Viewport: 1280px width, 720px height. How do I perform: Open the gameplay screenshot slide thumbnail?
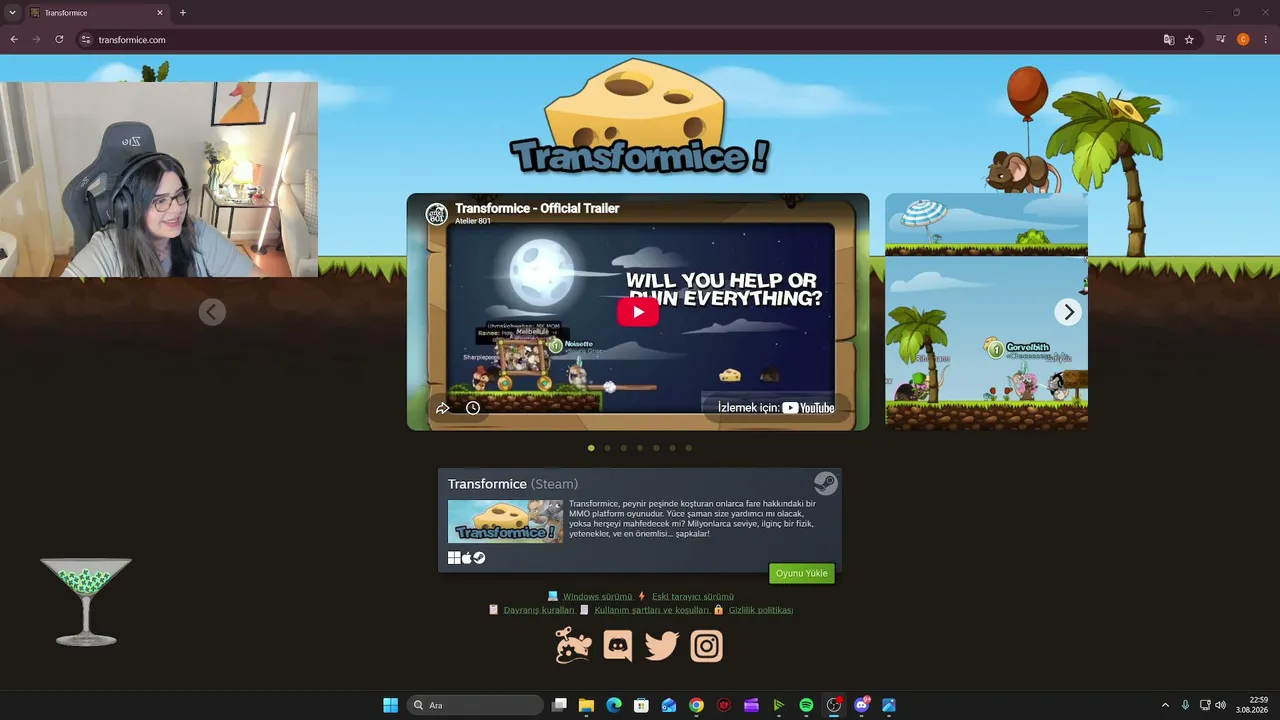click(986, 312)
